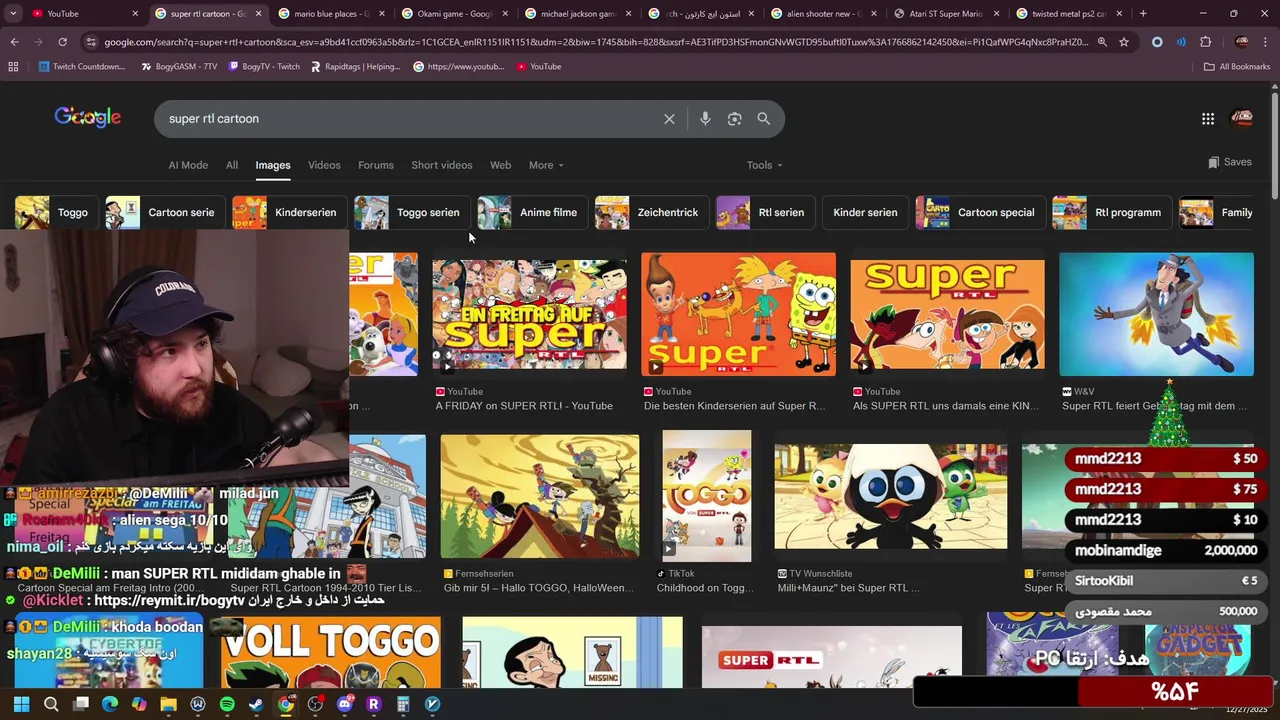Filter by the Rtl programm chip

tap(1111, 212)
